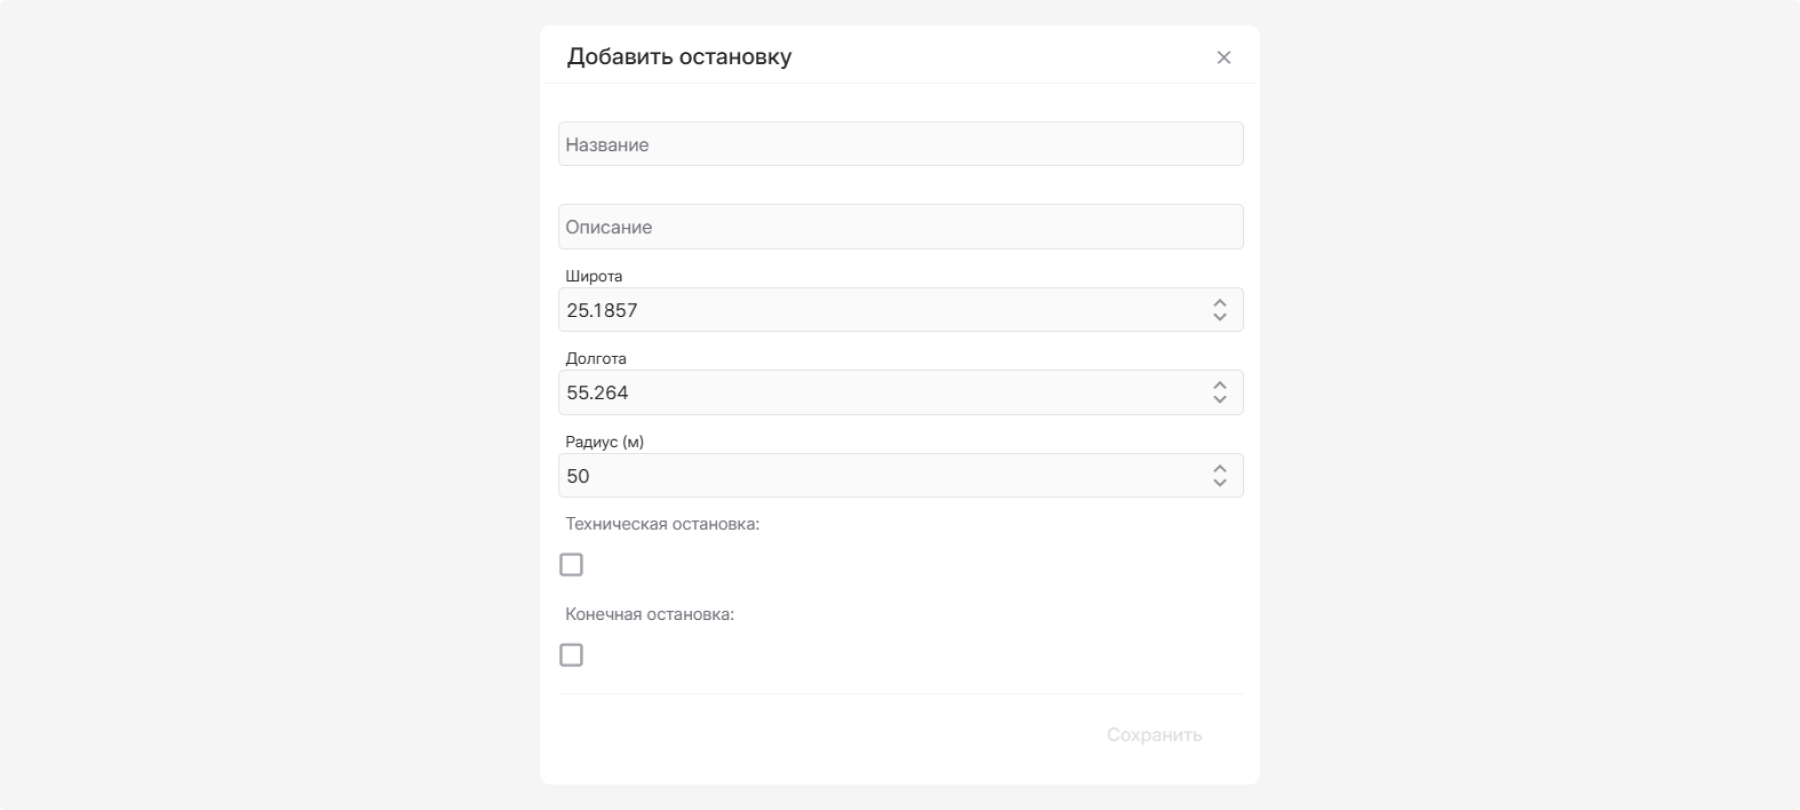1800x810 pixels.
Task: Enable the Техническая остановка checkbox
Action: pyautogui.click(x=571, y=565)
